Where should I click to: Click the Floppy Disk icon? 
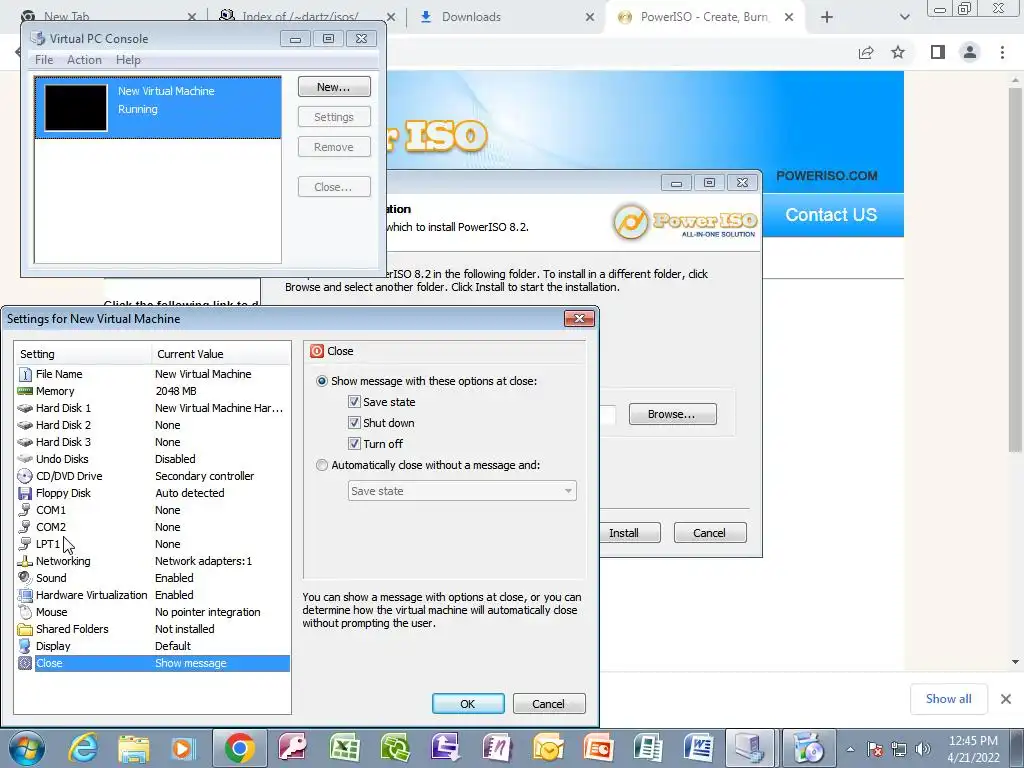tap(25, 493)
